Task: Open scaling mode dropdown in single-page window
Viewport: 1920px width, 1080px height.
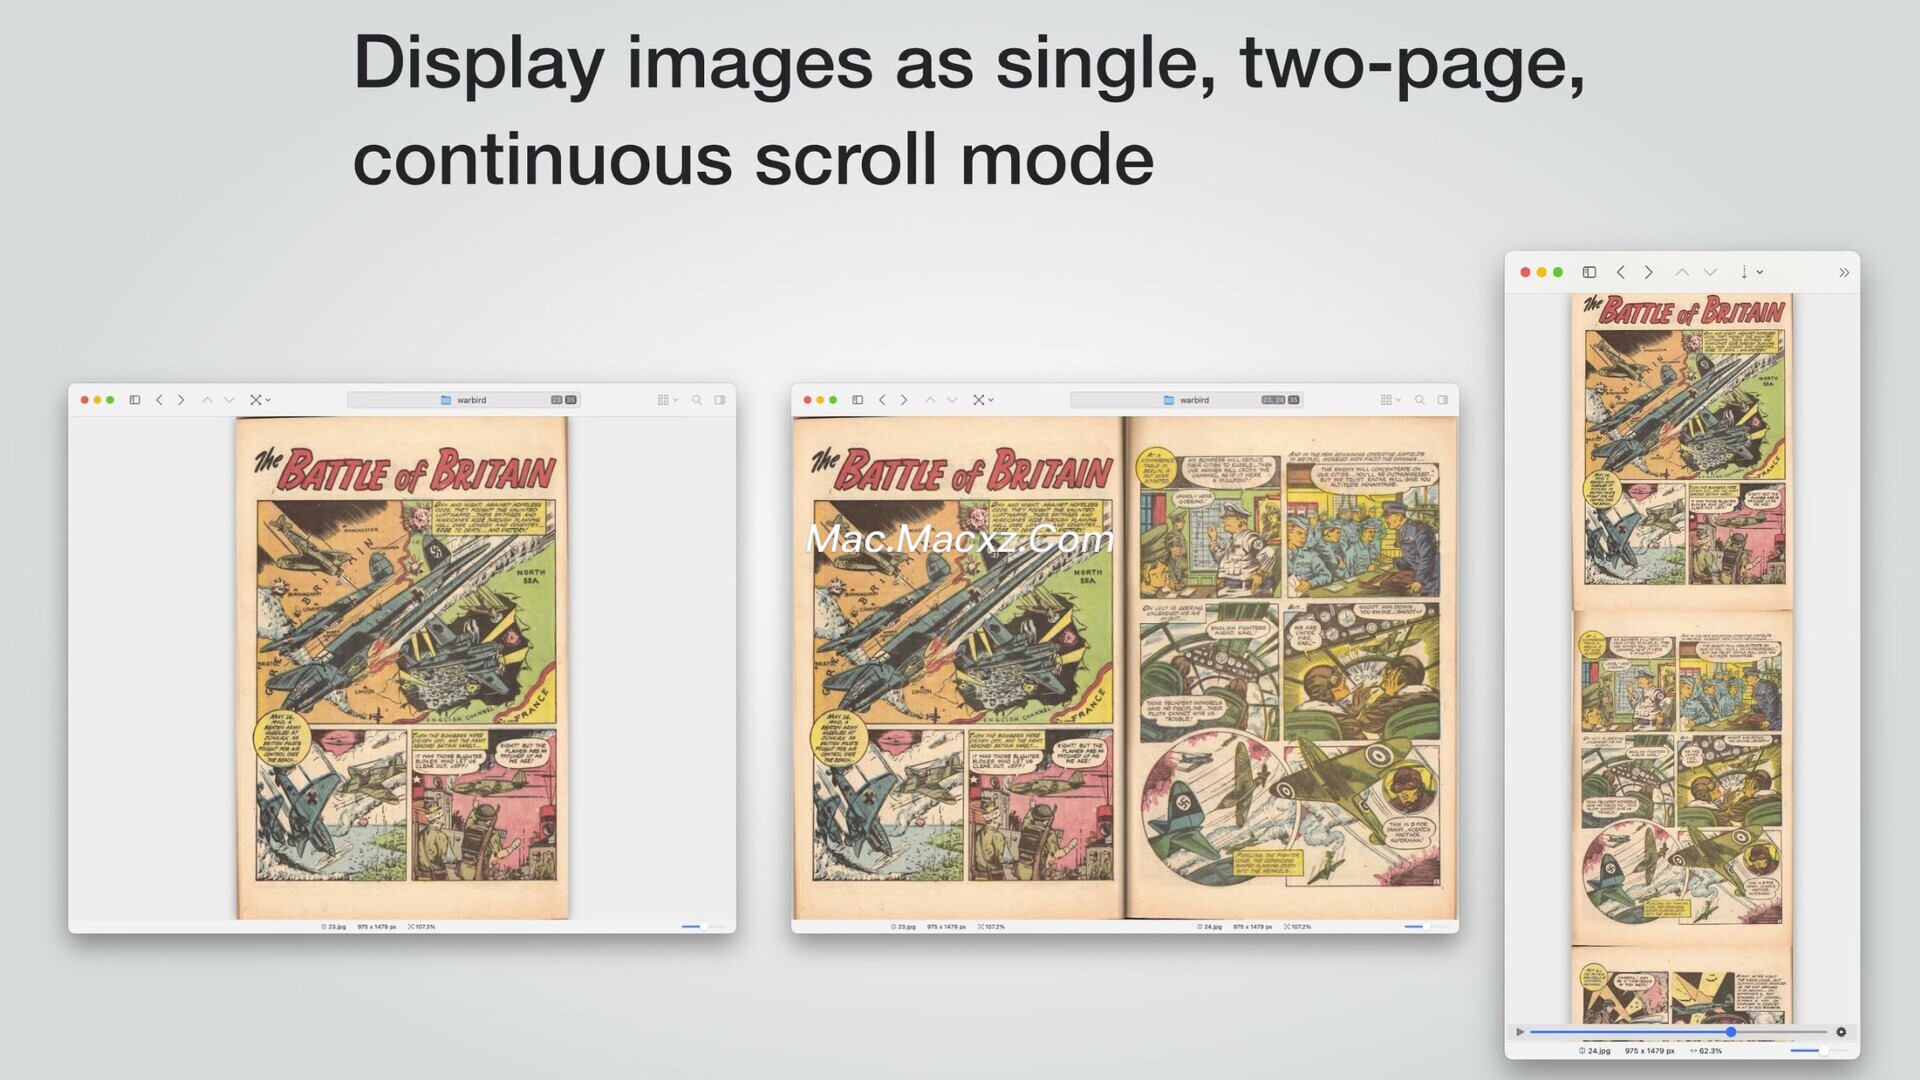Action: pyautogui.click(x=260, y=400)
